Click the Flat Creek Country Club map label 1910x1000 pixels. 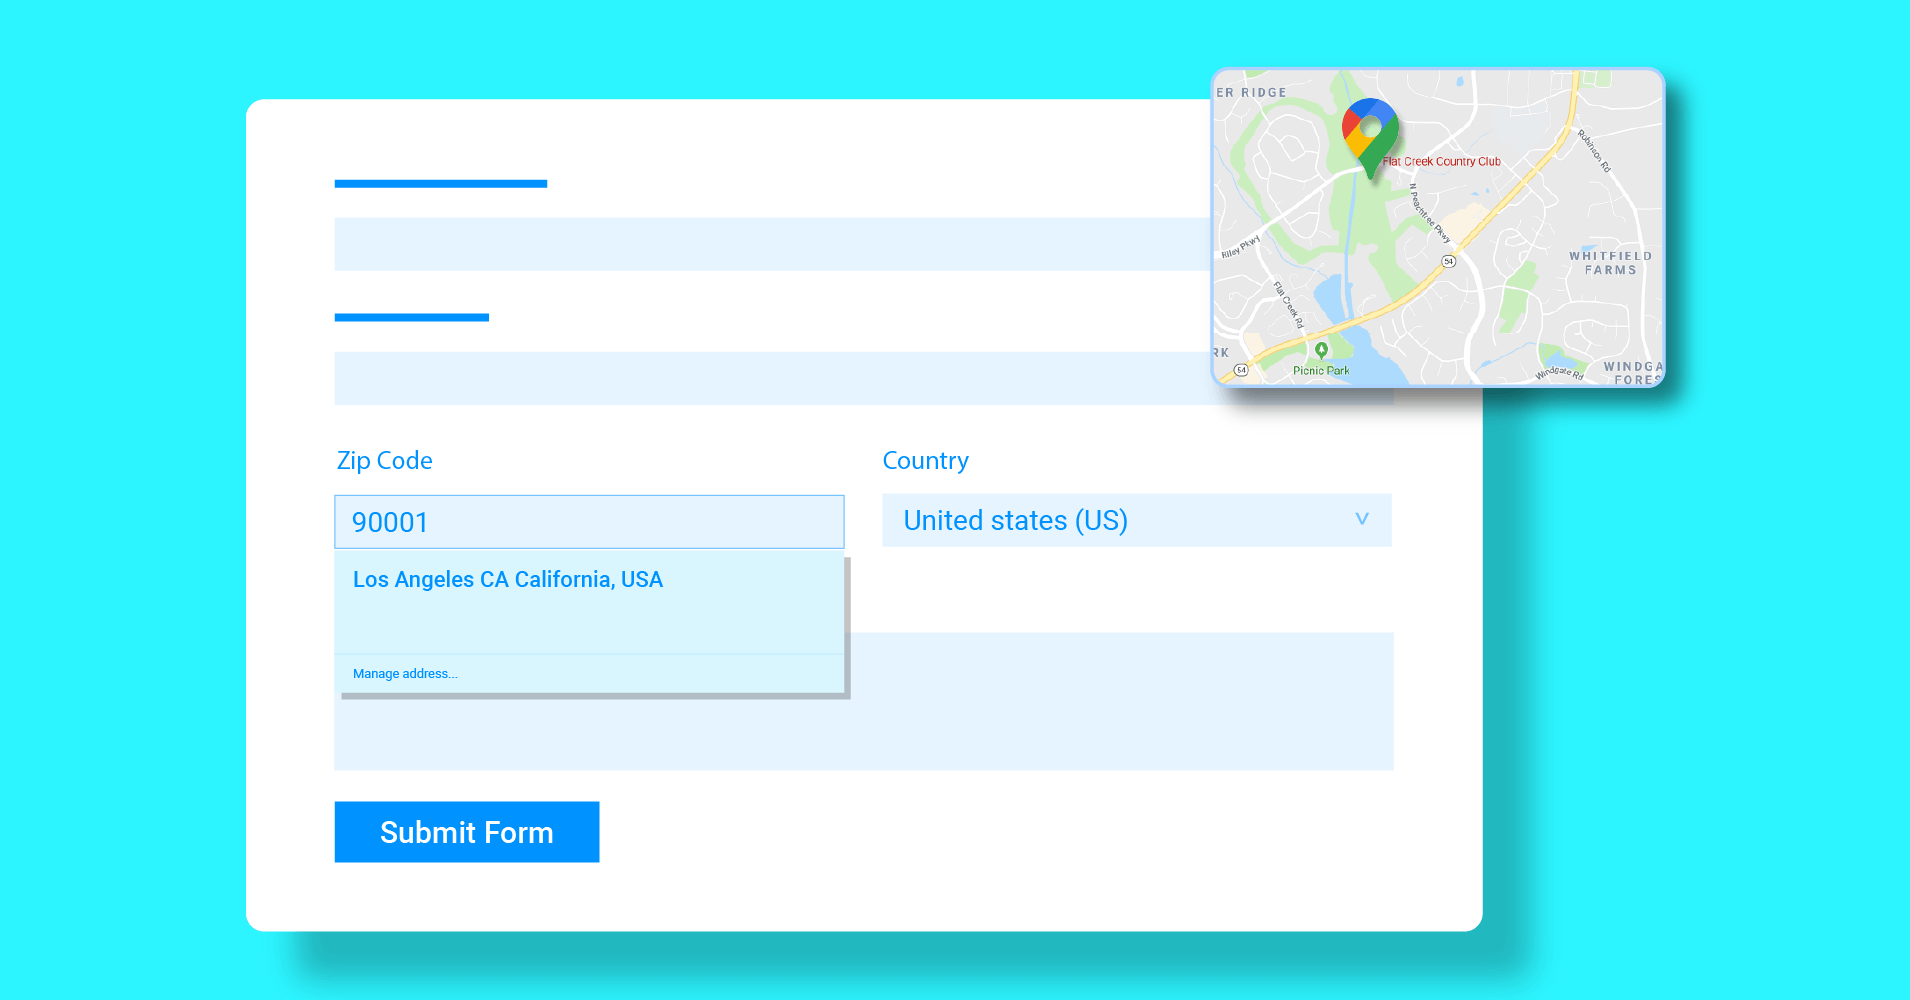pos(1441,161)
